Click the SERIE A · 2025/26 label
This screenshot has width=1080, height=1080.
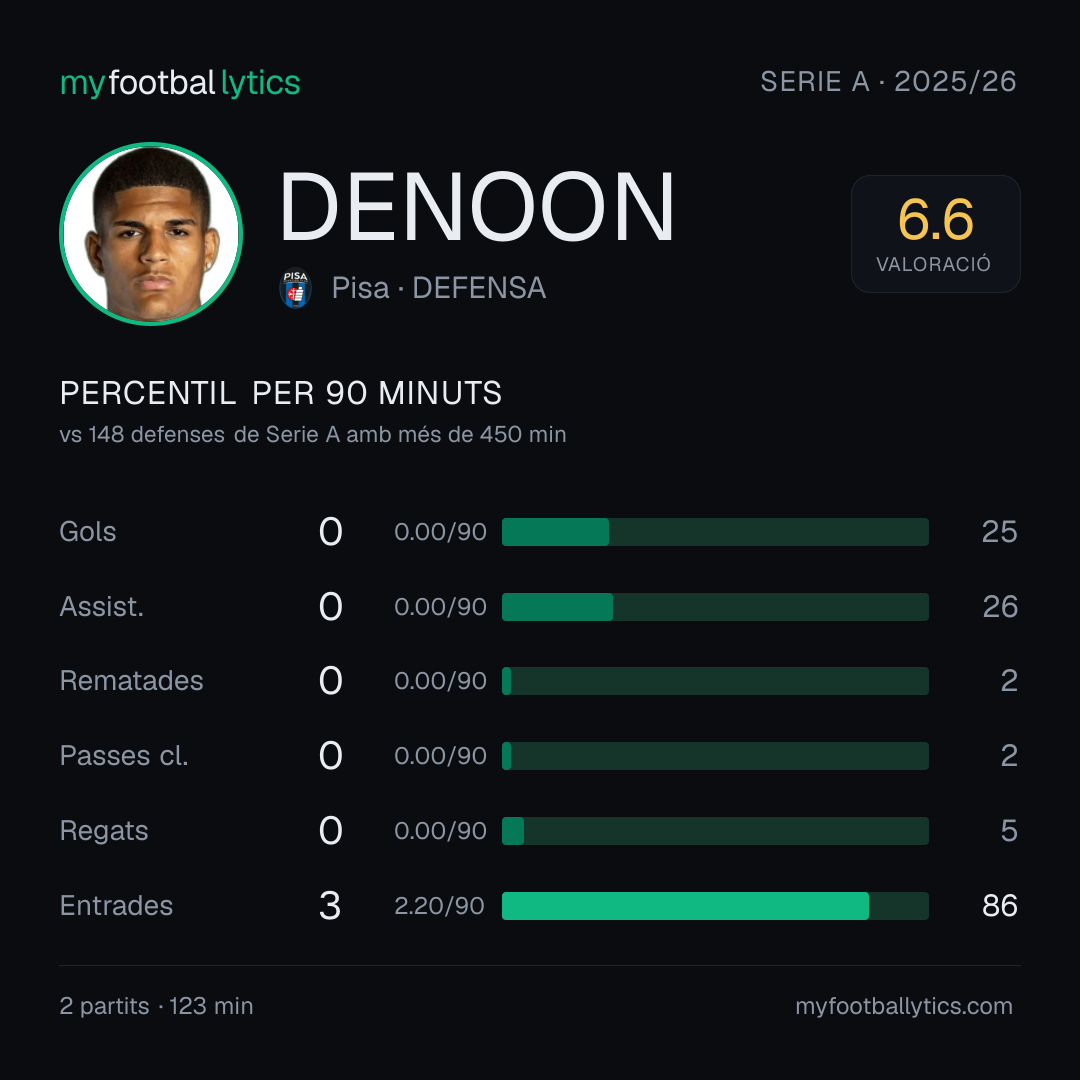coord(889,82)
